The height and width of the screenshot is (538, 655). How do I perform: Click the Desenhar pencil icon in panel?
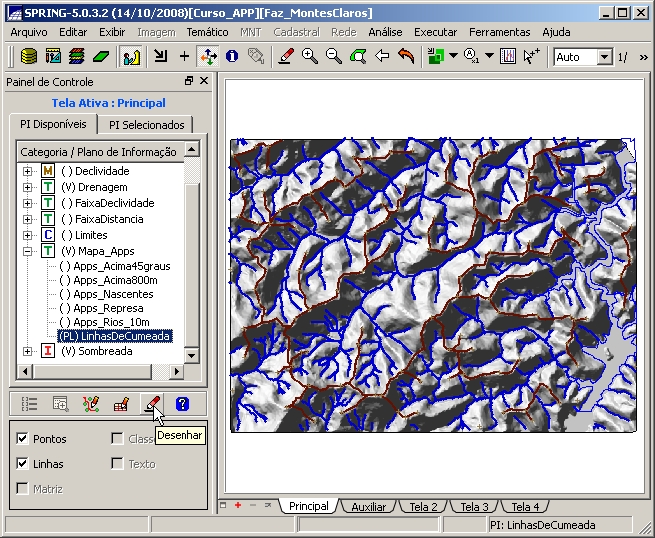point(151,404)
